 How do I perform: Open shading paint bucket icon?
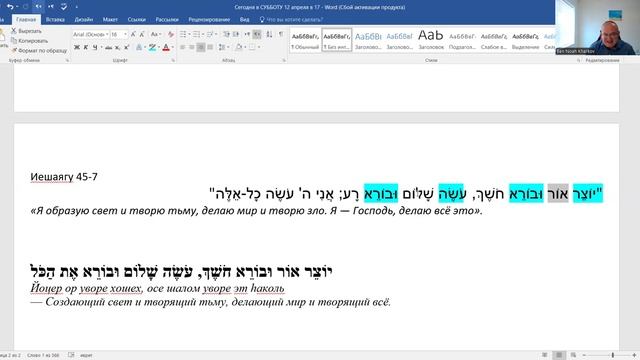tap(239, 47)
